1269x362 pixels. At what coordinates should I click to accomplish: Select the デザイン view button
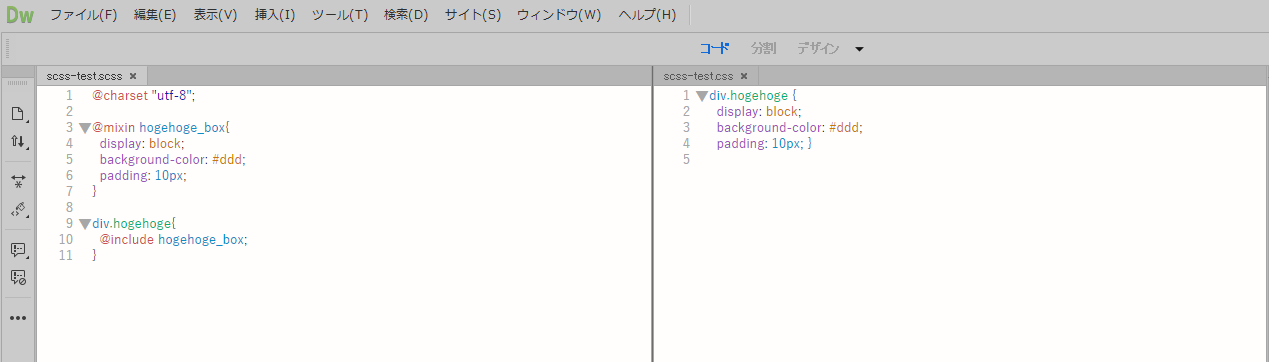click(x=818, y=48)
